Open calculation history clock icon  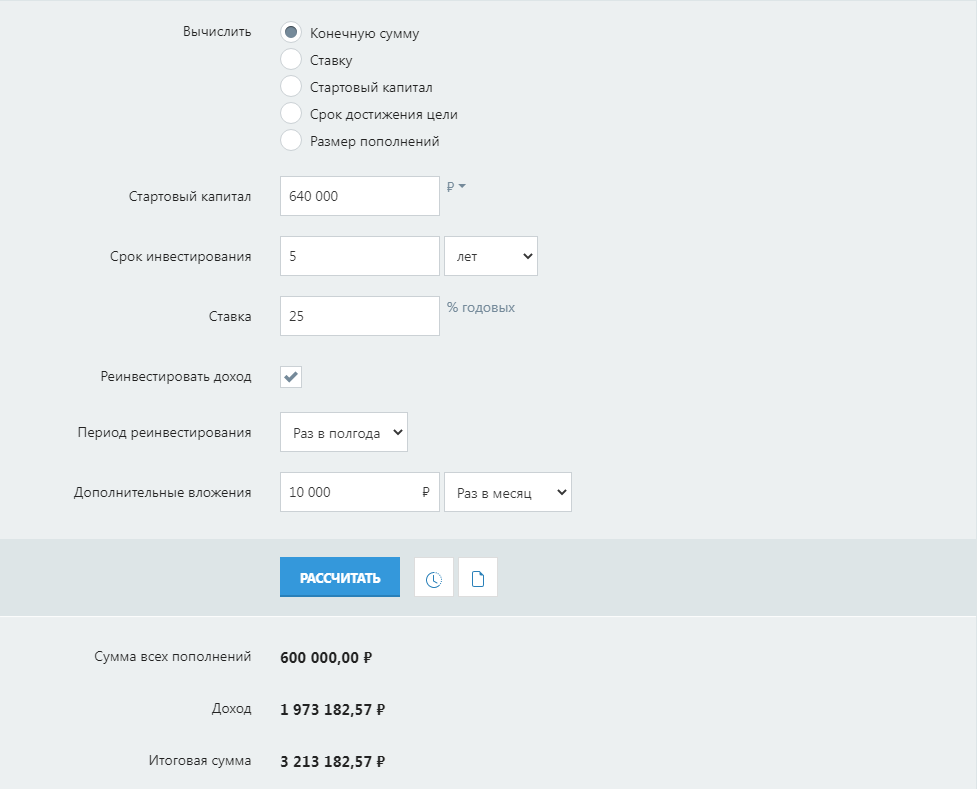pyautogui.click(x=434, y=577)
